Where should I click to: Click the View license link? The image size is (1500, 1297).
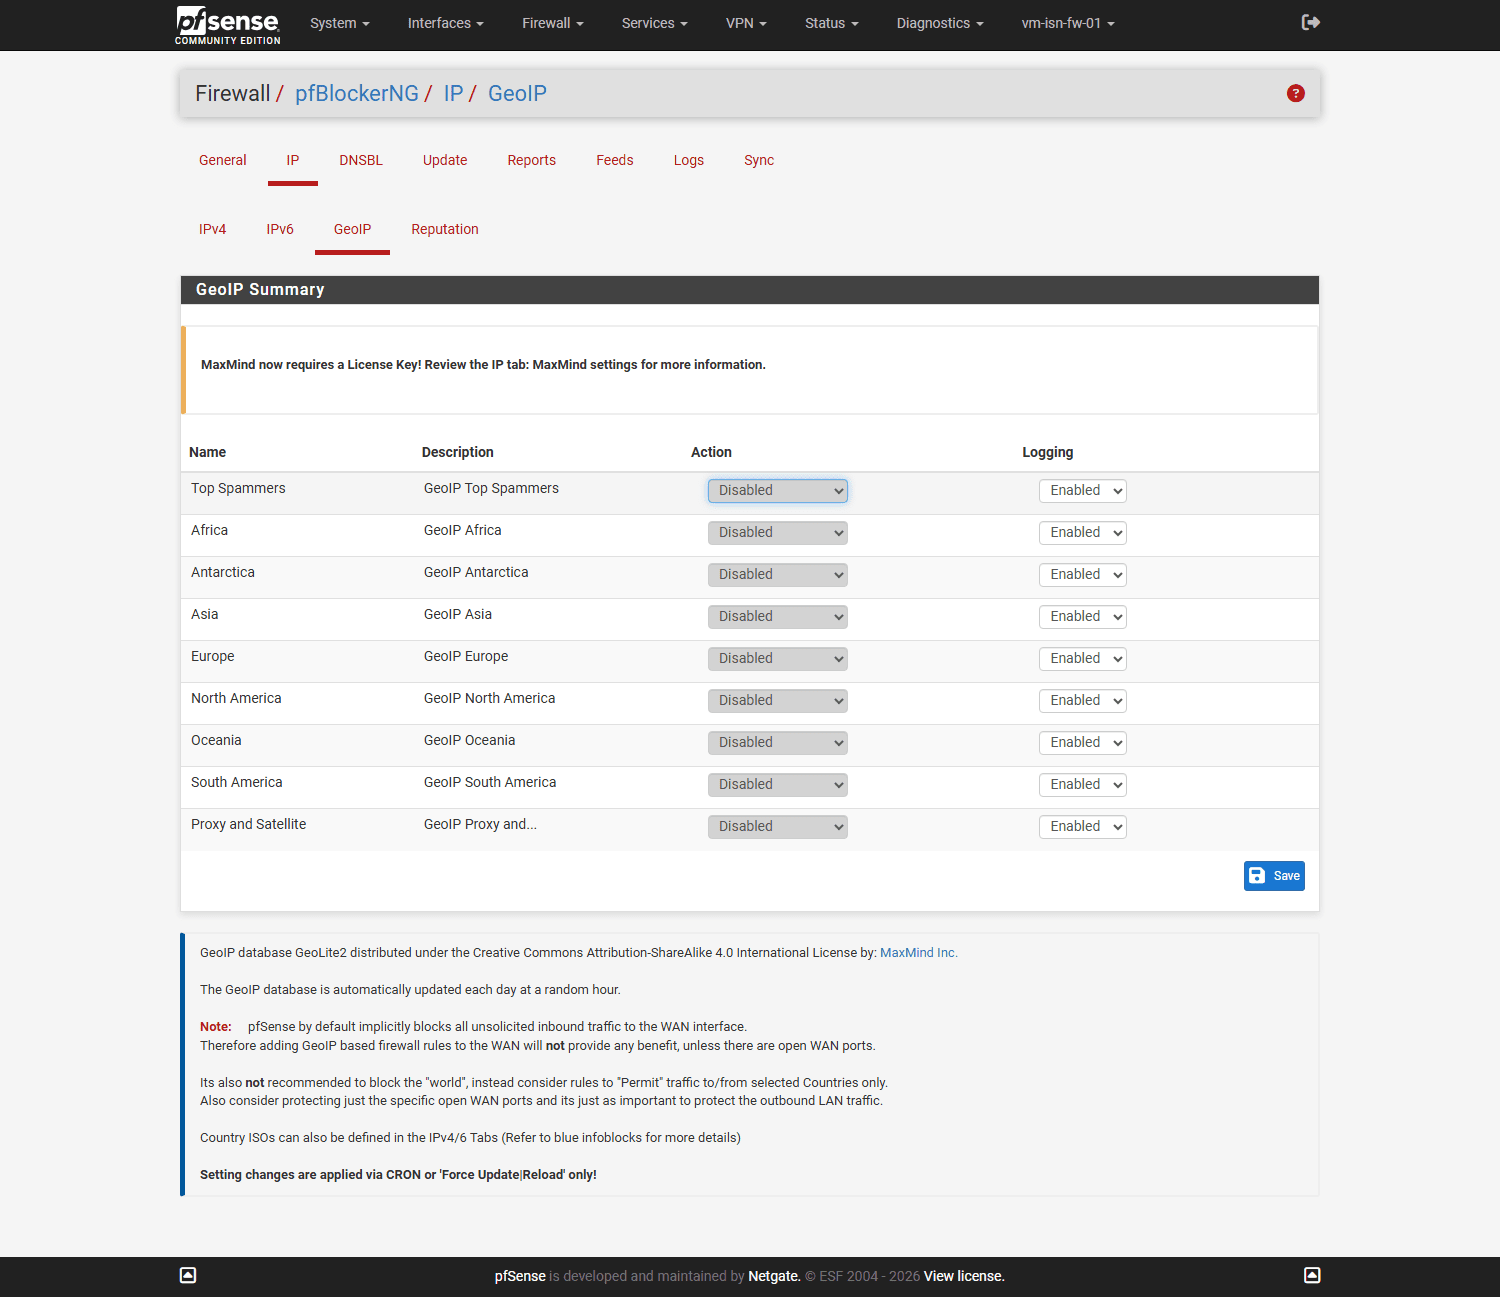click(x=964, y=1276)
